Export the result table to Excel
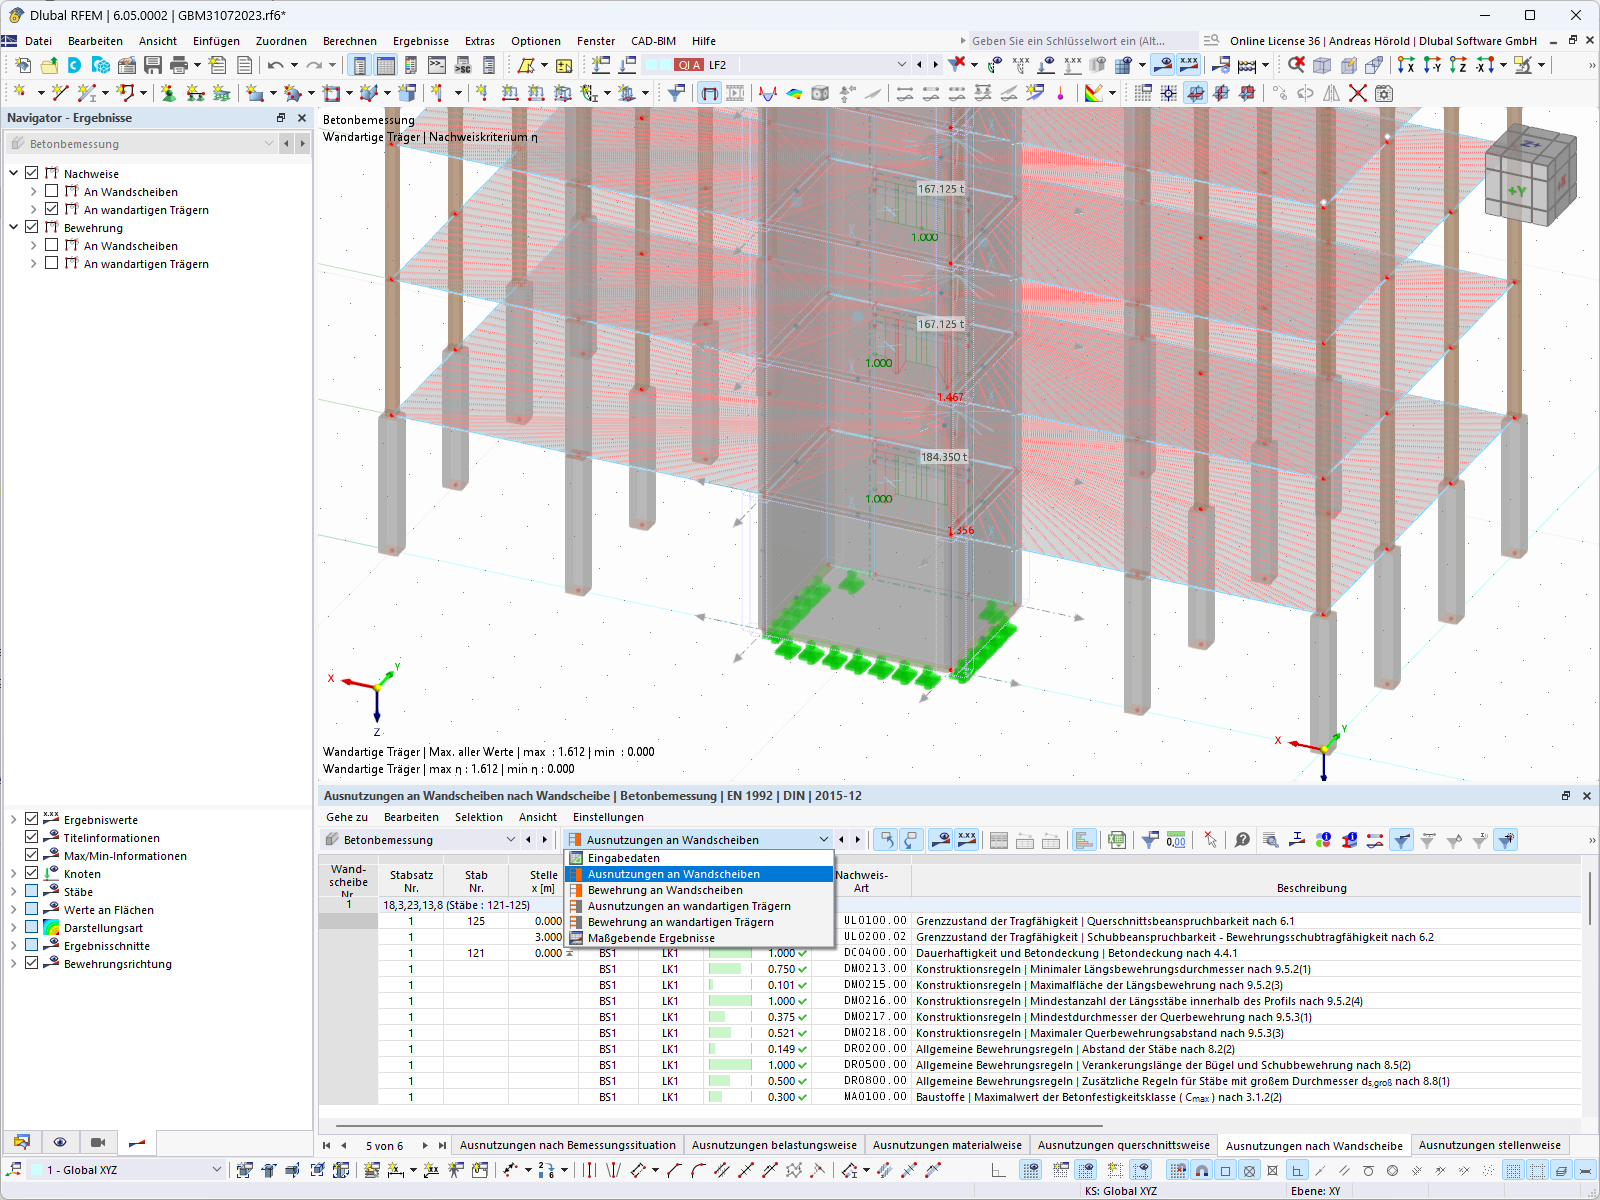This screenshot has height=1200, width=1600. click(x=1116, y=840)
